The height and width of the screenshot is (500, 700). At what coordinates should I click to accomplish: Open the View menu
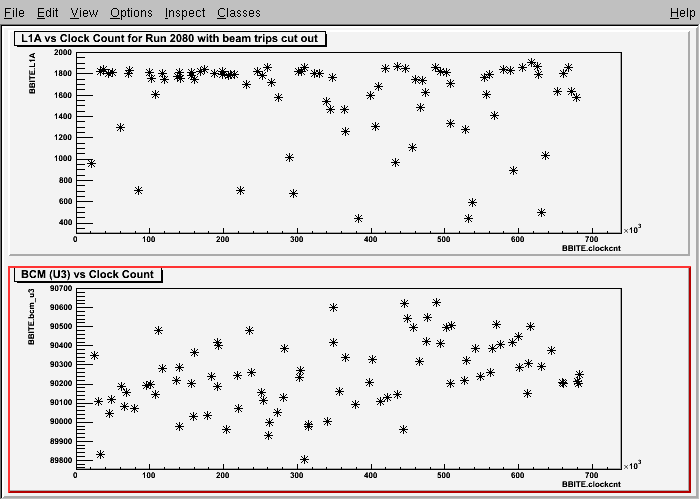pyautogui.click(x=84, y=13)
